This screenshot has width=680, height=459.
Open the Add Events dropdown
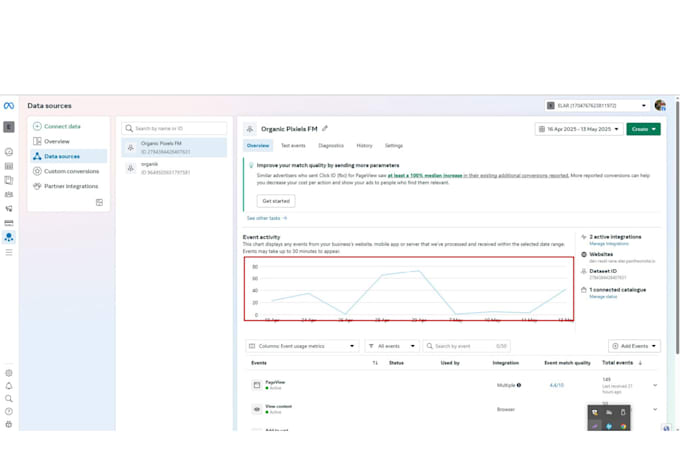click(x=634, y=346)
